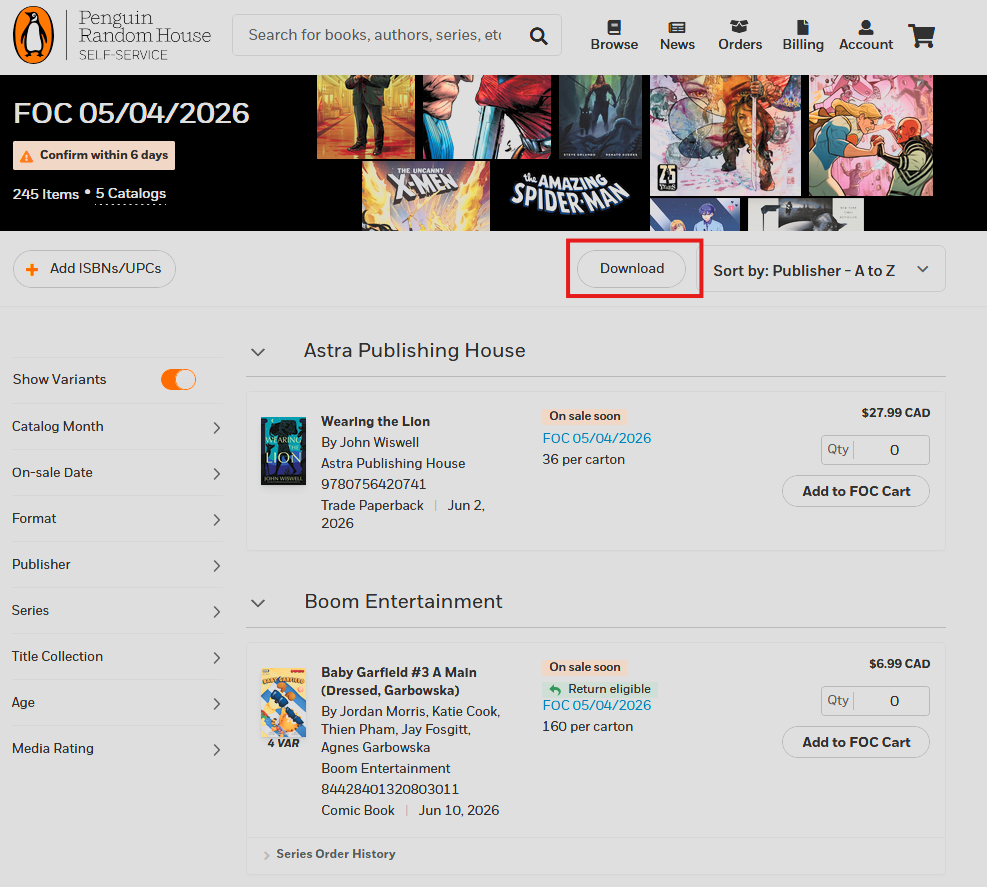Screen dimensions: 987x887
Task: Open the Account person icon
Action: click(866, 27)
